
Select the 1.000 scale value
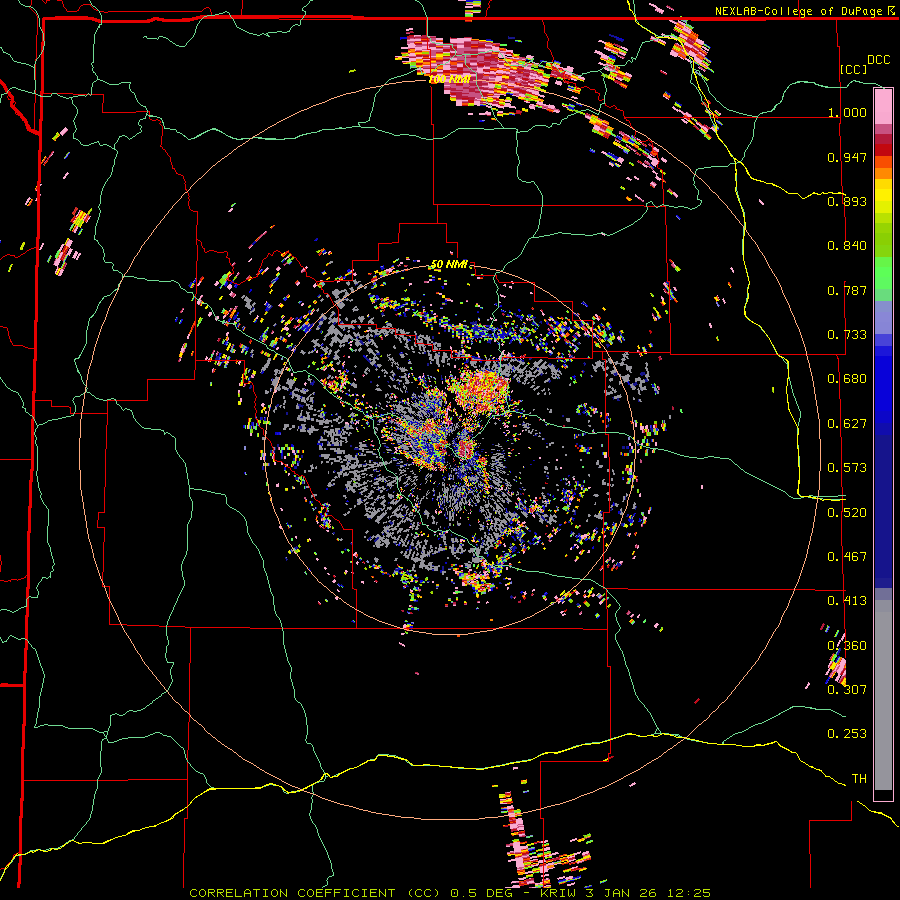pos(847,112)
